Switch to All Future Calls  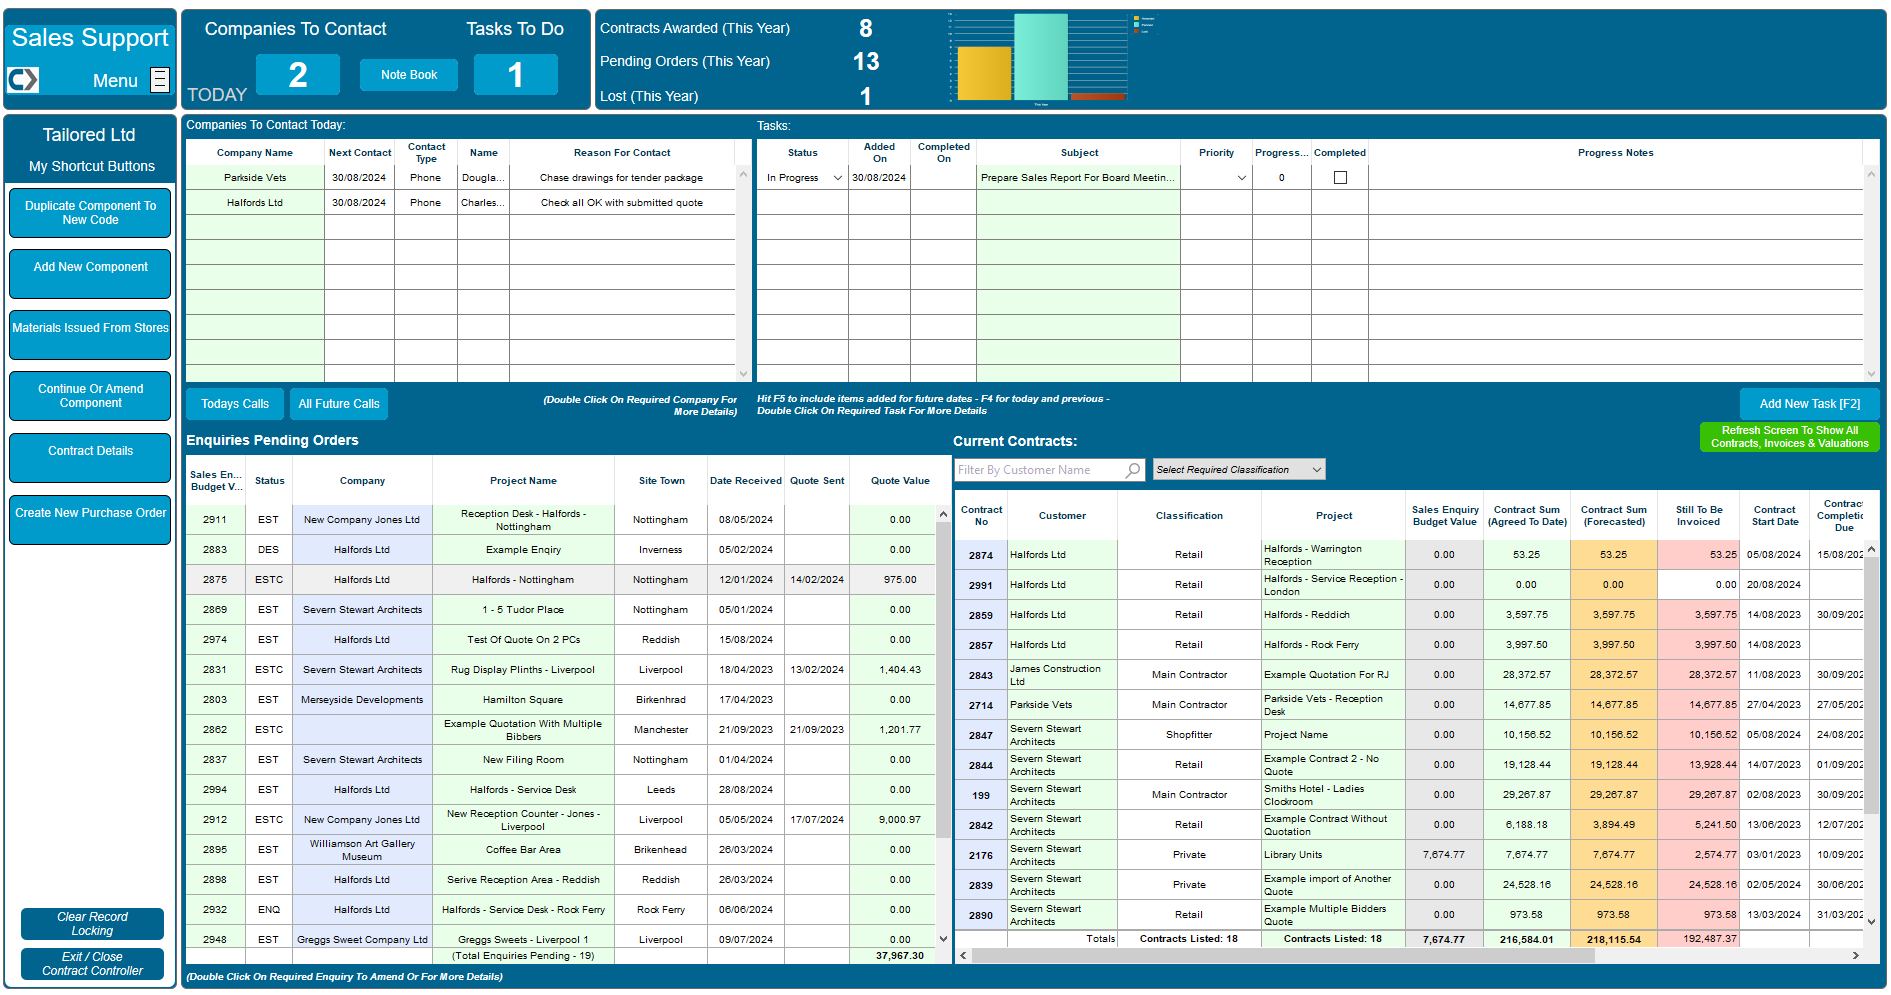click(x=338, y=404)
